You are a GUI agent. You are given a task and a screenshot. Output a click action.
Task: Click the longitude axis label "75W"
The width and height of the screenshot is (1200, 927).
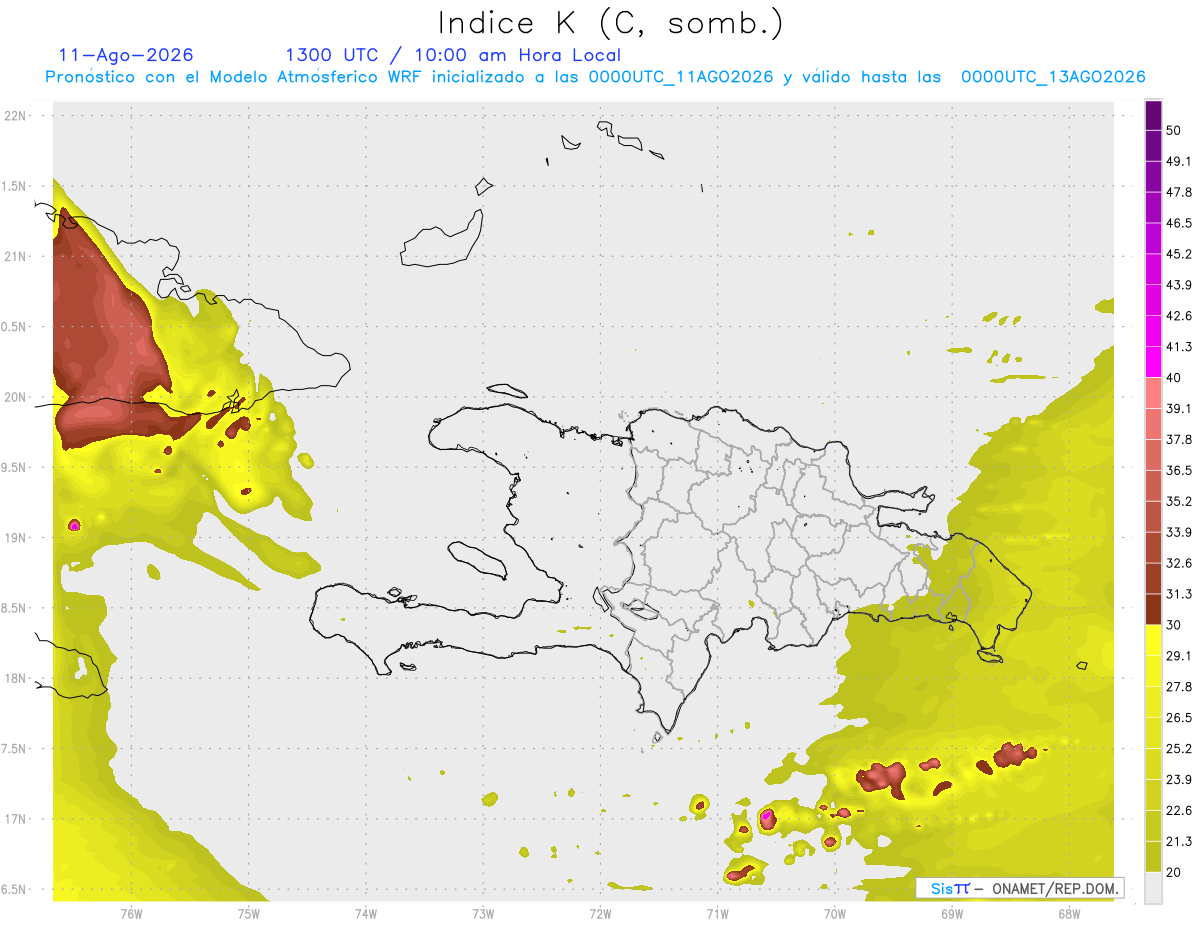[249, 913]
